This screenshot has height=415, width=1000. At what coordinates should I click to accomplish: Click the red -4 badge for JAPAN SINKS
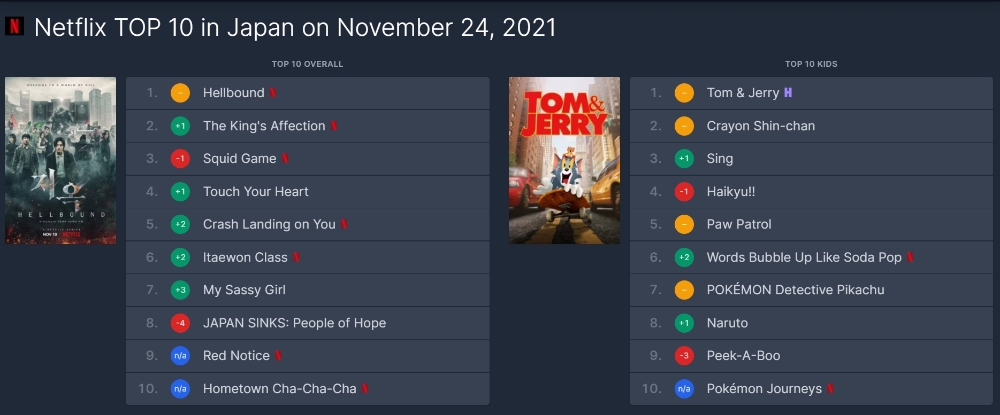point(180,323)
